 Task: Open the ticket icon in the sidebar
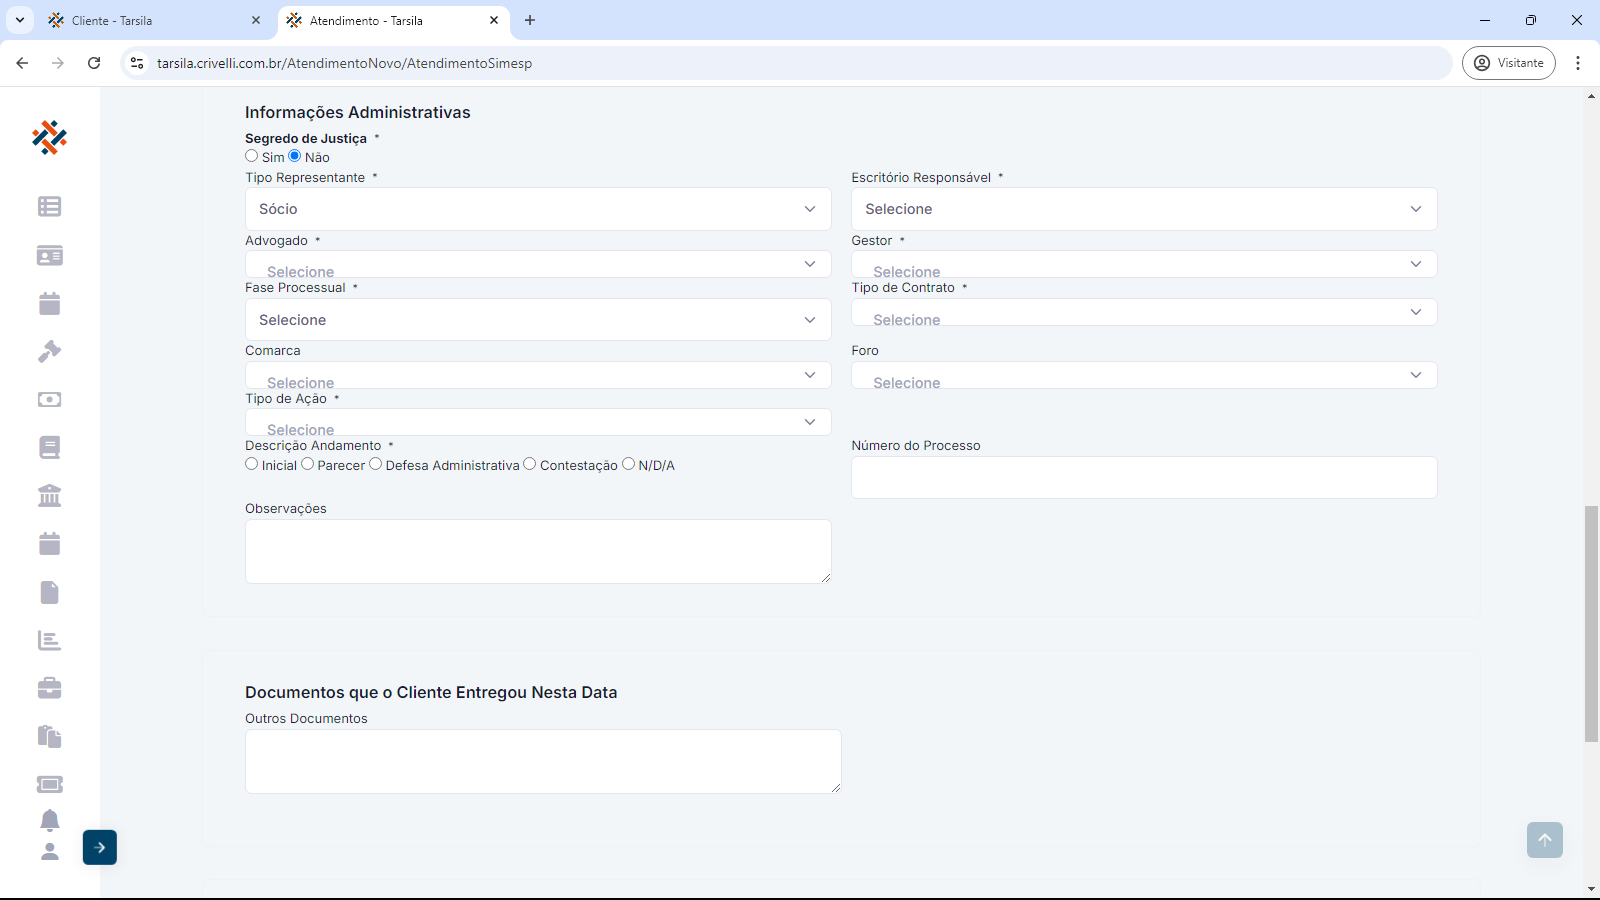(x=49, y=784)
